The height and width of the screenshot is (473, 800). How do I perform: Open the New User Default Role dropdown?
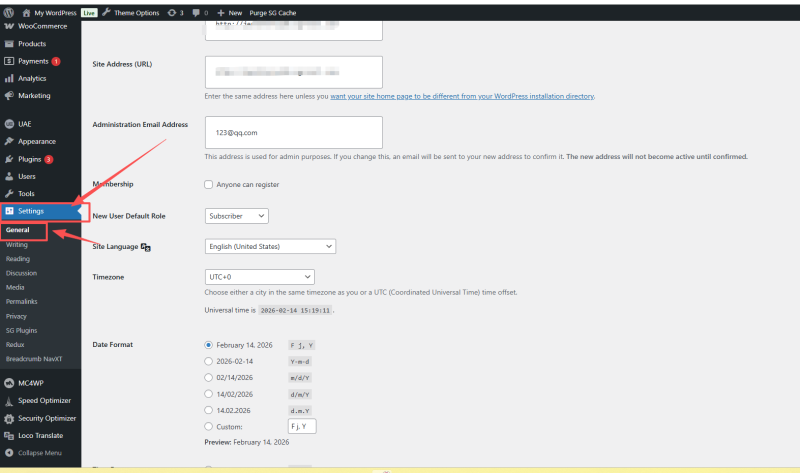point(236,216)
